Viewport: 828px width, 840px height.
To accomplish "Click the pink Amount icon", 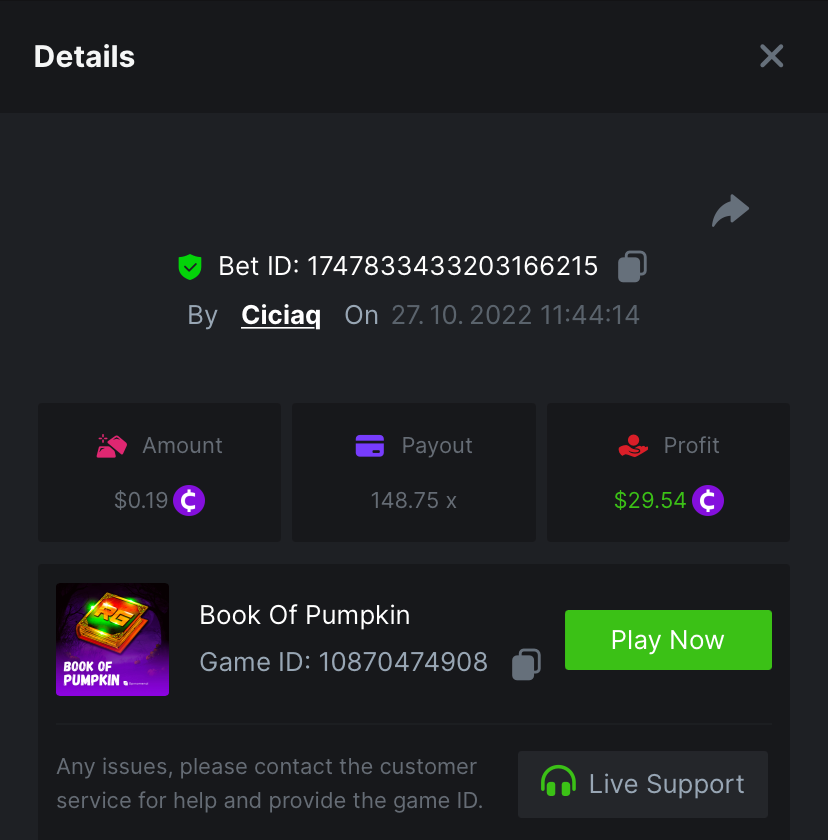I will click(111, 446).
